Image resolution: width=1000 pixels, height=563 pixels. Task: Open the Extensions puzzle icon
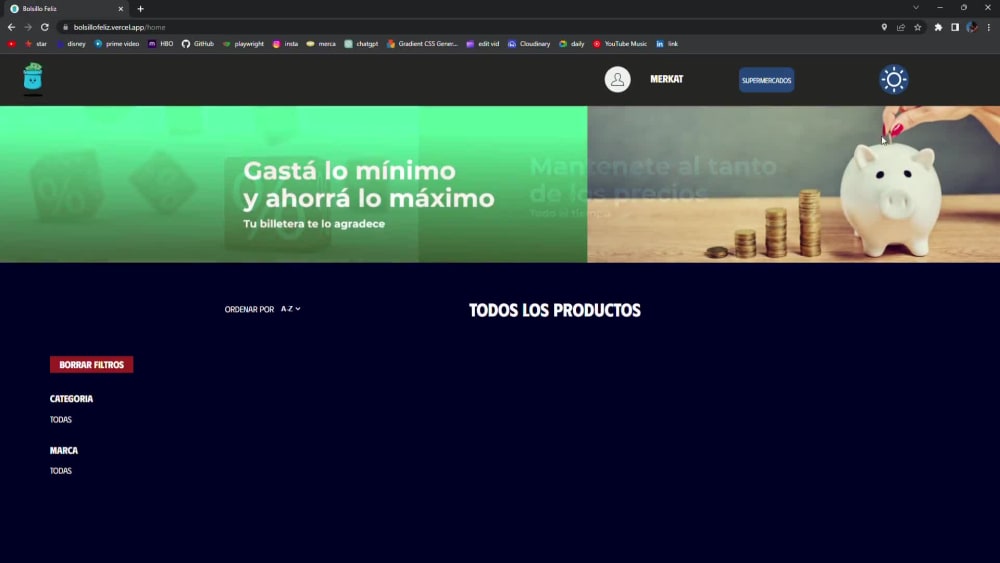pyautogui.click(x=938, y=27)
